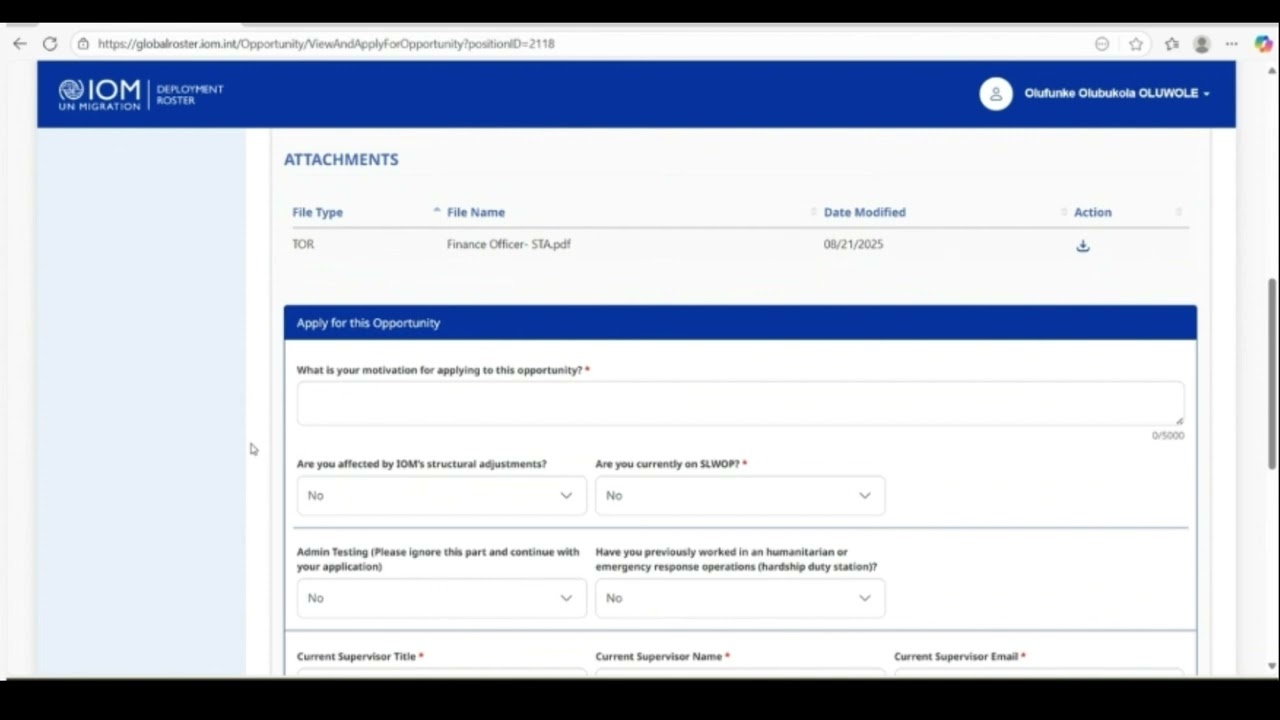The height and width of the screenshot is (720, 1280).
Task: Sort by File Type column arrow
Action: (437, 211)
